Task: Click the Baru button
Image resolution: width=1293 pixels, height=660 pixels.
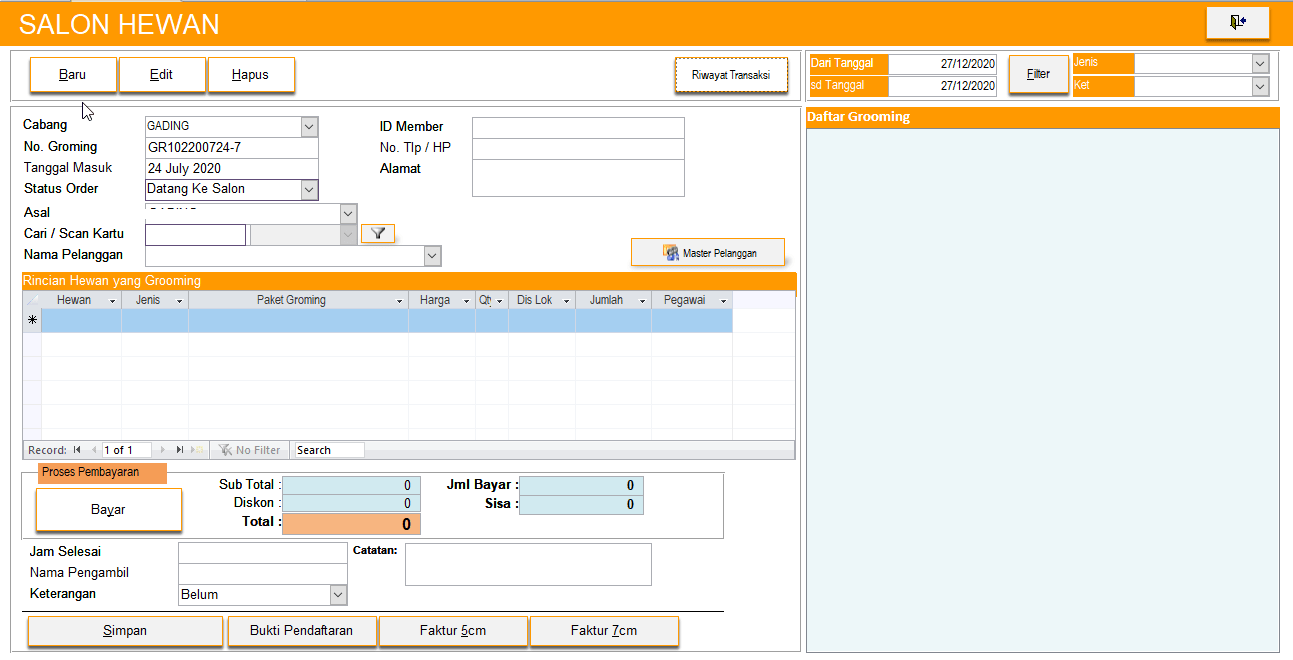Action: 73,75
